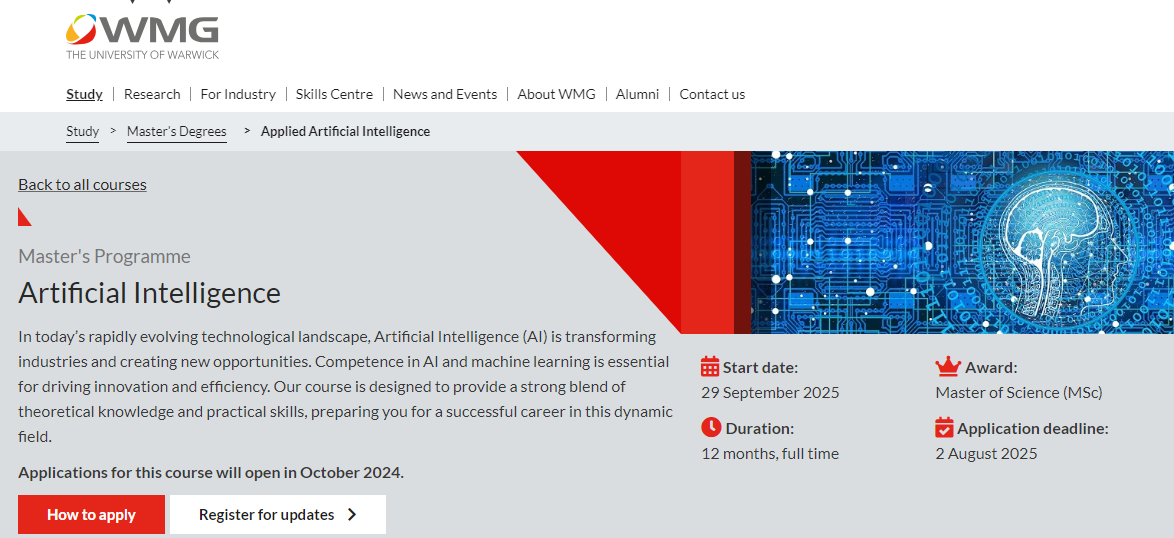The width and height of the screenshot is (1174, 538).
Task: Click the chevron arrow on Register for updates
Action: coord(353,514)
